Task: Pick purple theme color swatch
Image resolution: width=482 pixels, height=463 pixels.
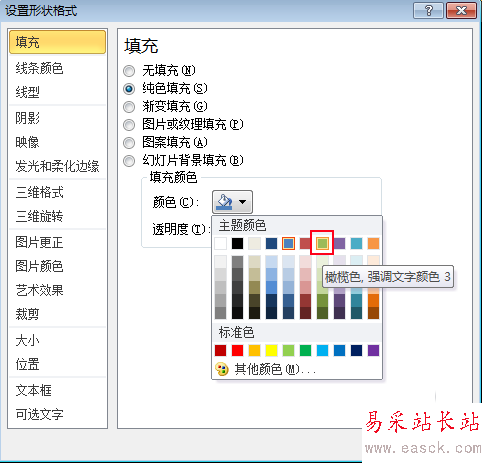Action: (x=339, y=243)
